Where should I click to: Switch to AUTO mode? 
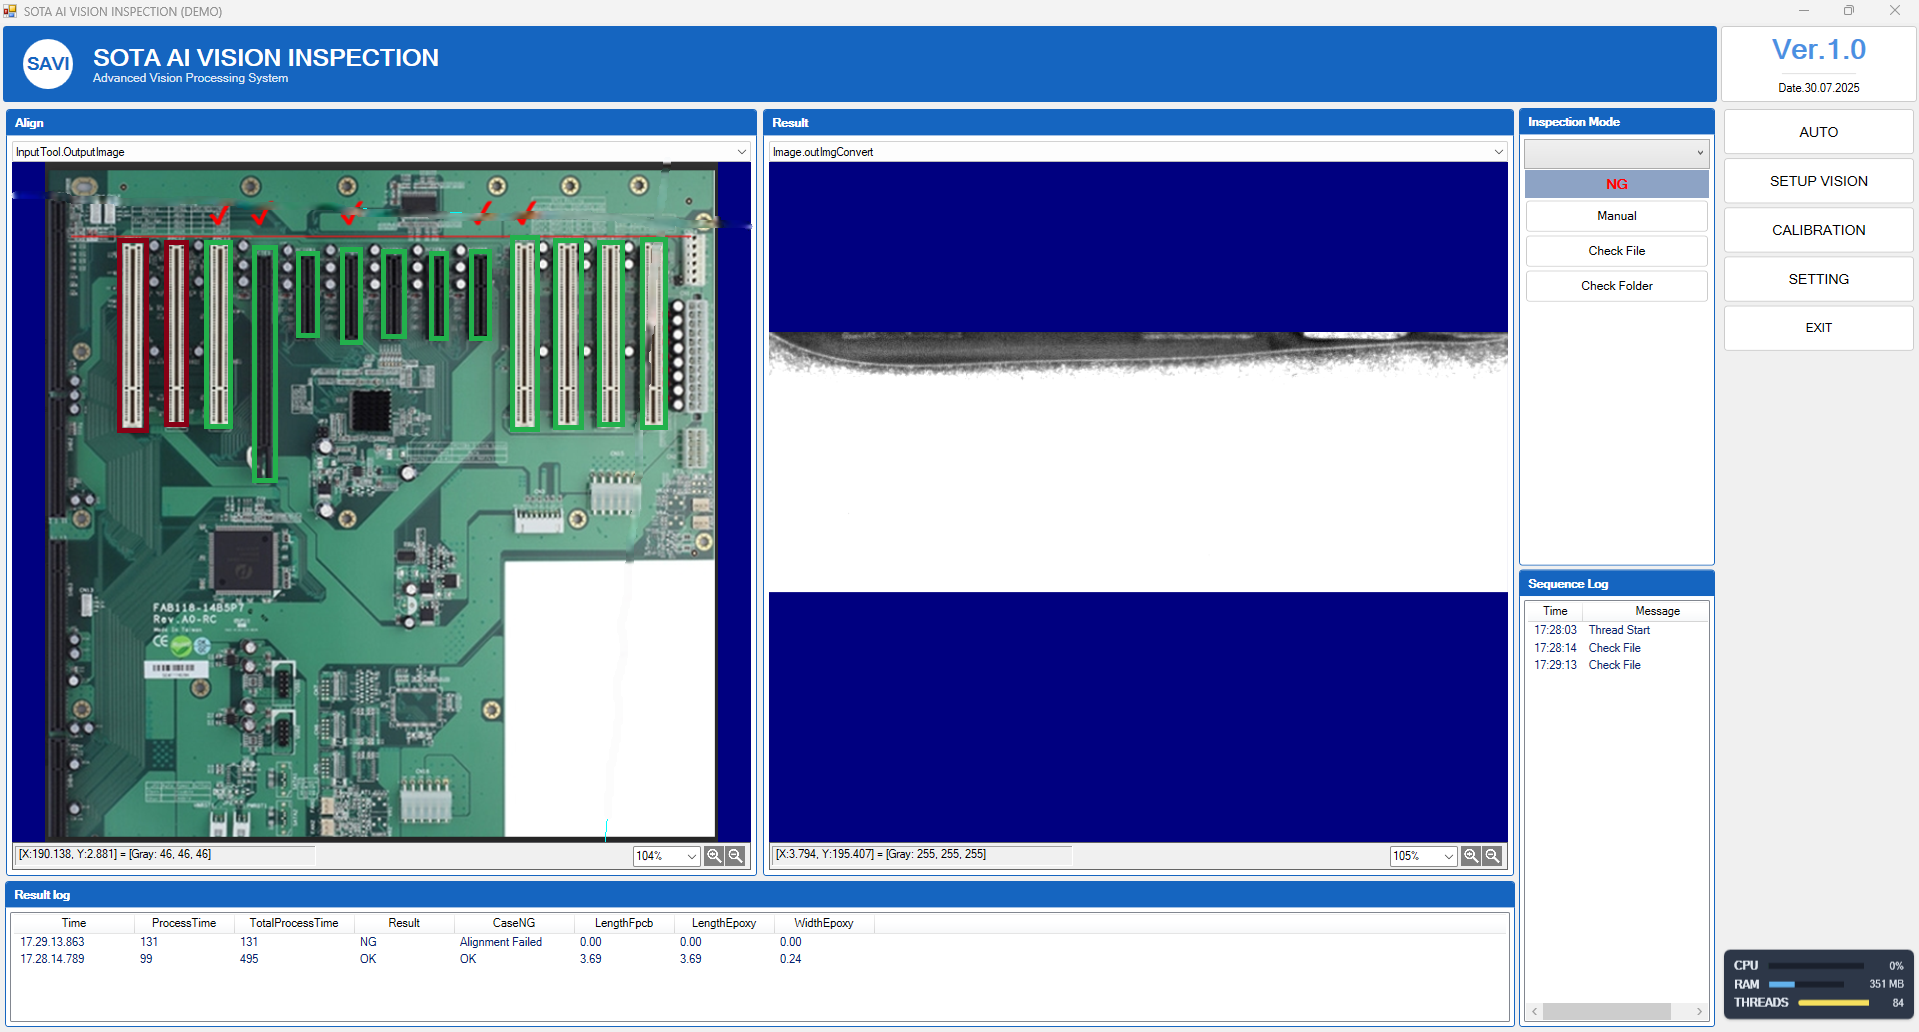[1818, 132]
